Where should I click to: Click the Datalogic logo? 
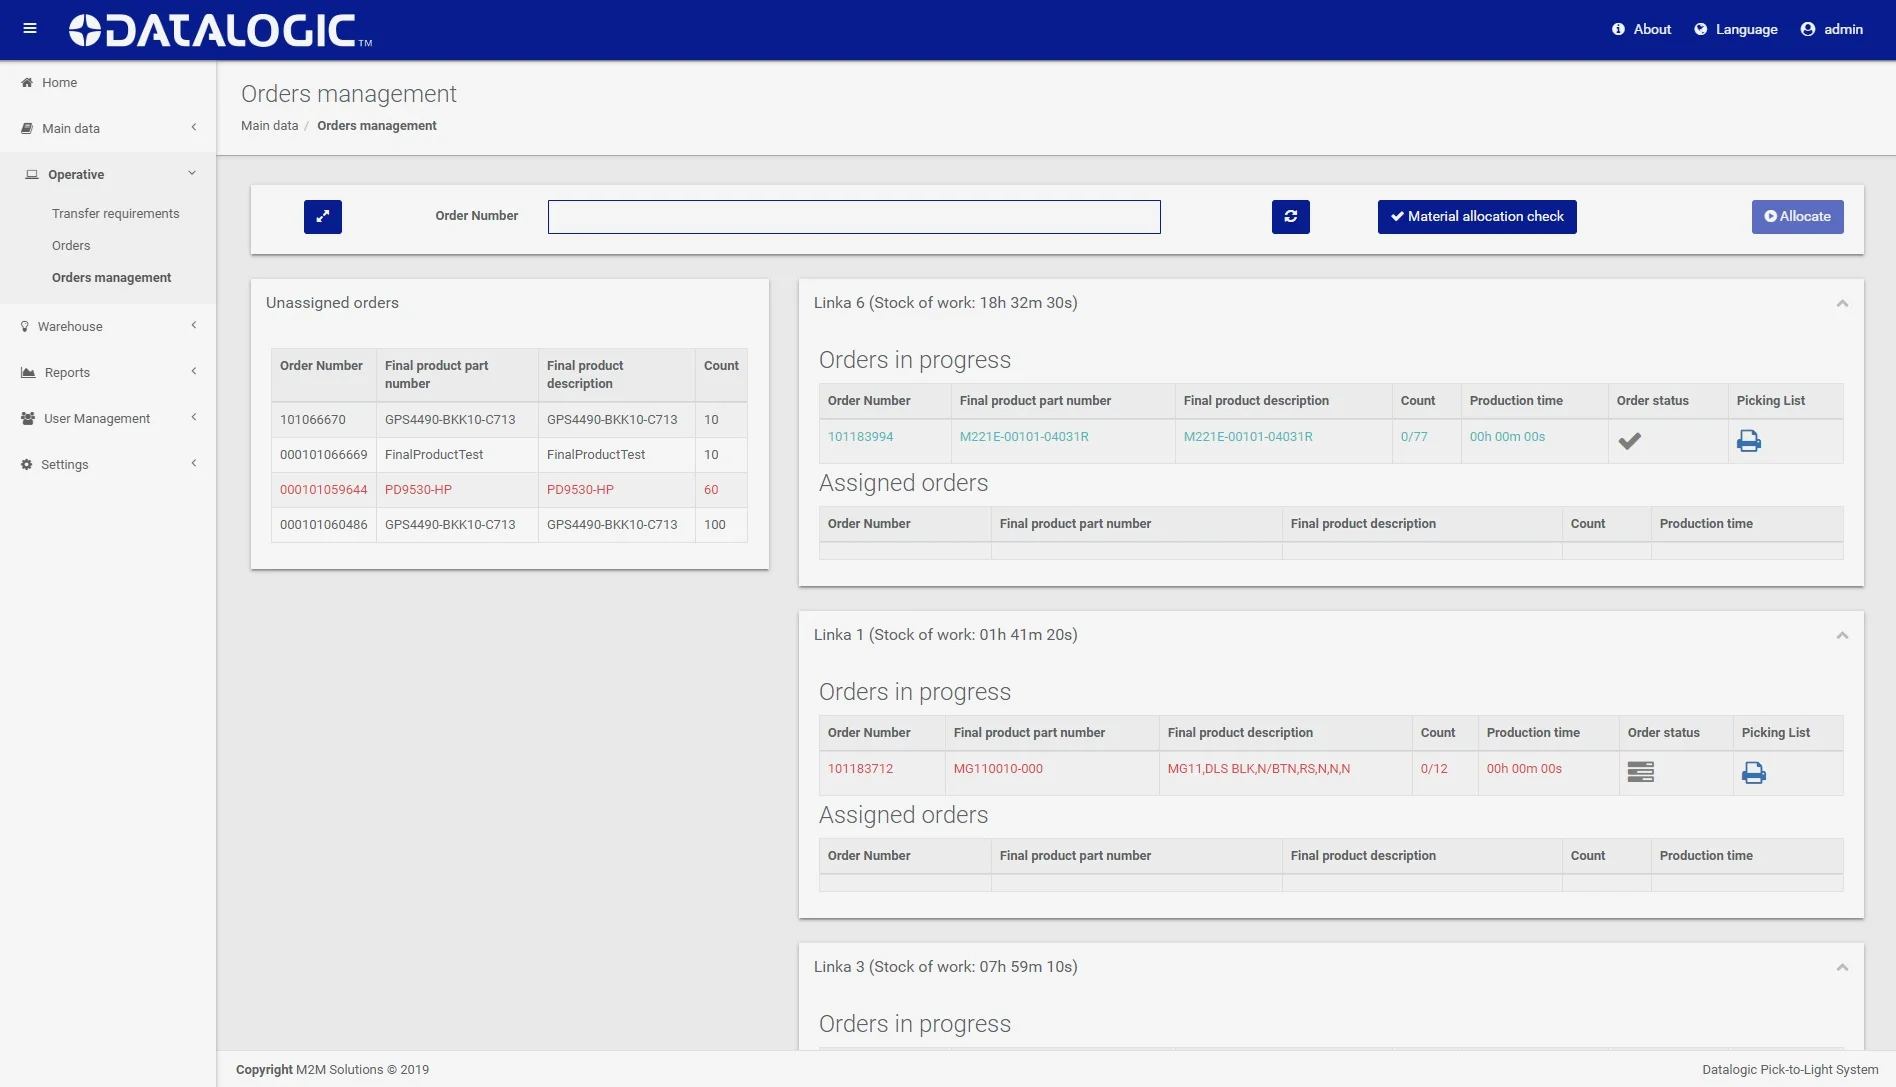pos(220,30)
